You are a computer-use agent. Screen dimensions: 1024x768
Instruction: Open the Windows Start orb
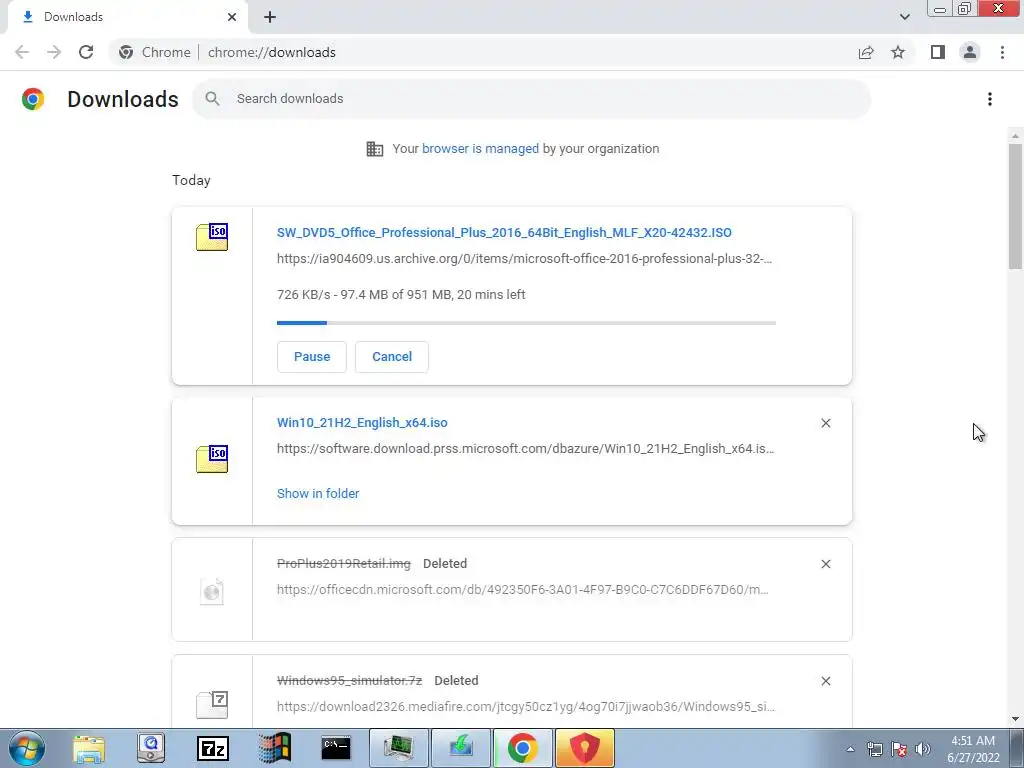[x=27, y=748]
